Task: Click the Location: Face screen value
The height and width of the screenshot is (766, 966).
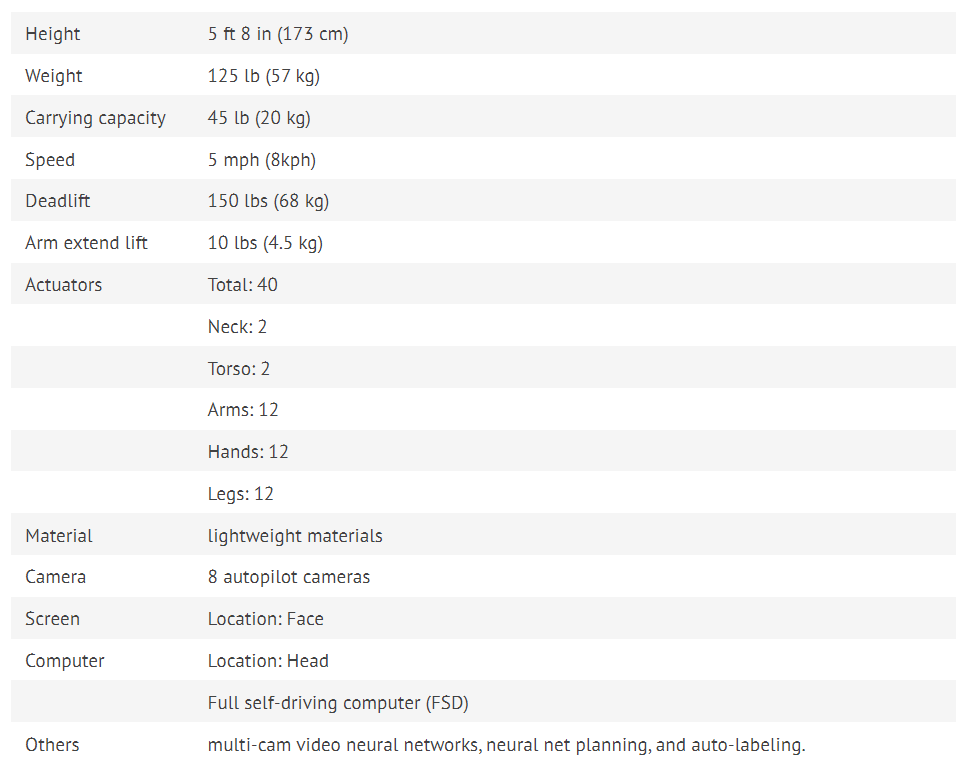Action: tap(266, 619)
